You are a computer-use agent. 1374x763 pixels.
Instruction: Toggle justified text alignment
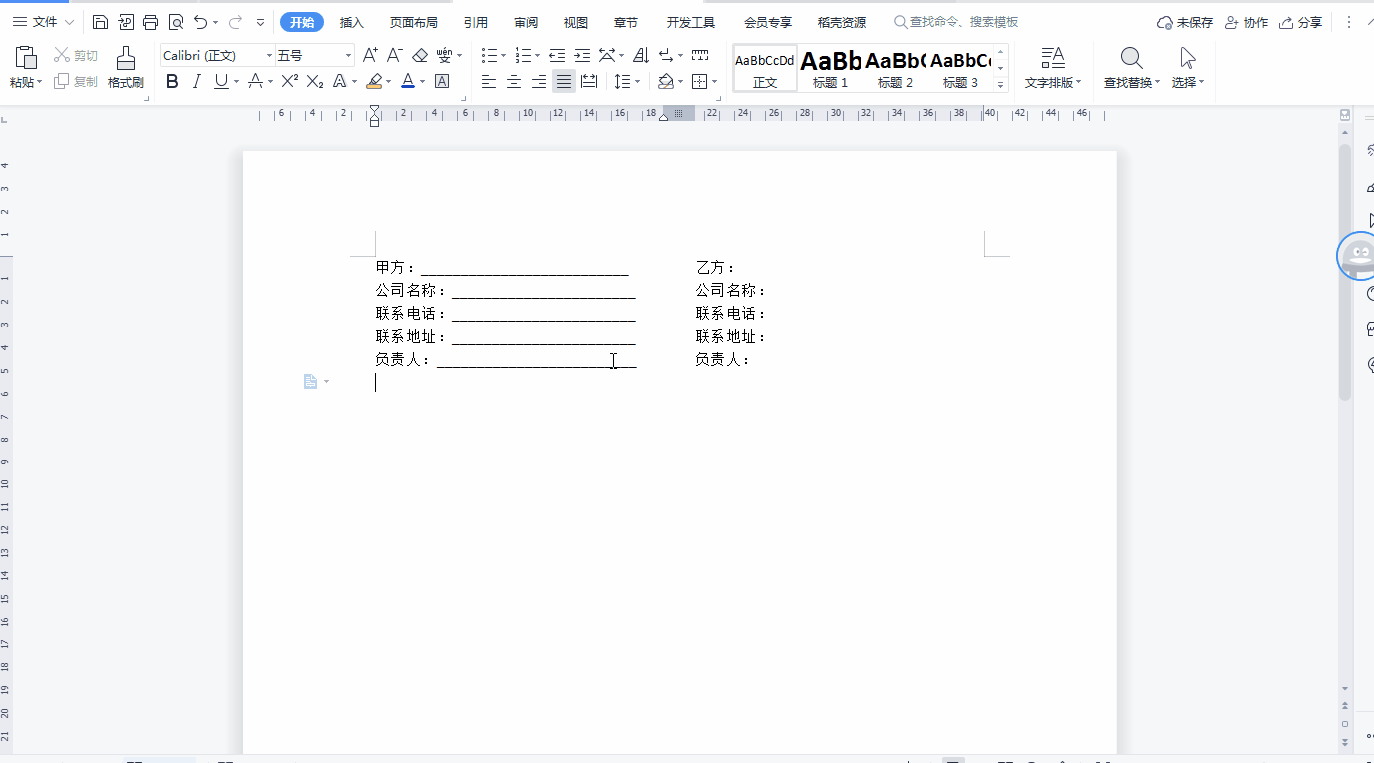564,82
